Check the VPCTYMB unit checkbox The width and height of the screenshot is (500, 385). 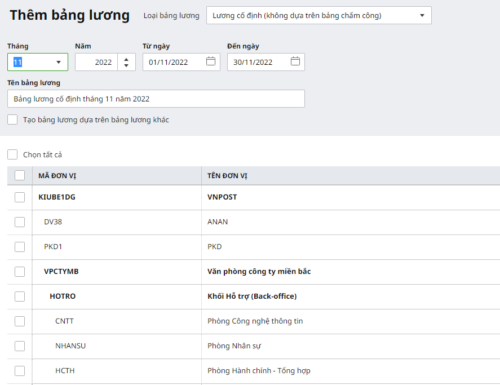pyautogui.click(x=20, y=271)
